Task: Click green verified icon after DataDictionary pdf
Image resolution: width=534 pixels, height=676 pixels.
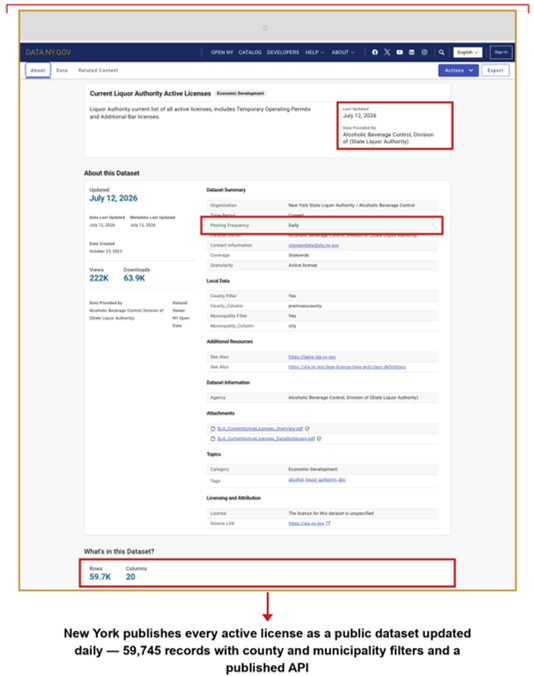Action: click(x=319, y=438)
